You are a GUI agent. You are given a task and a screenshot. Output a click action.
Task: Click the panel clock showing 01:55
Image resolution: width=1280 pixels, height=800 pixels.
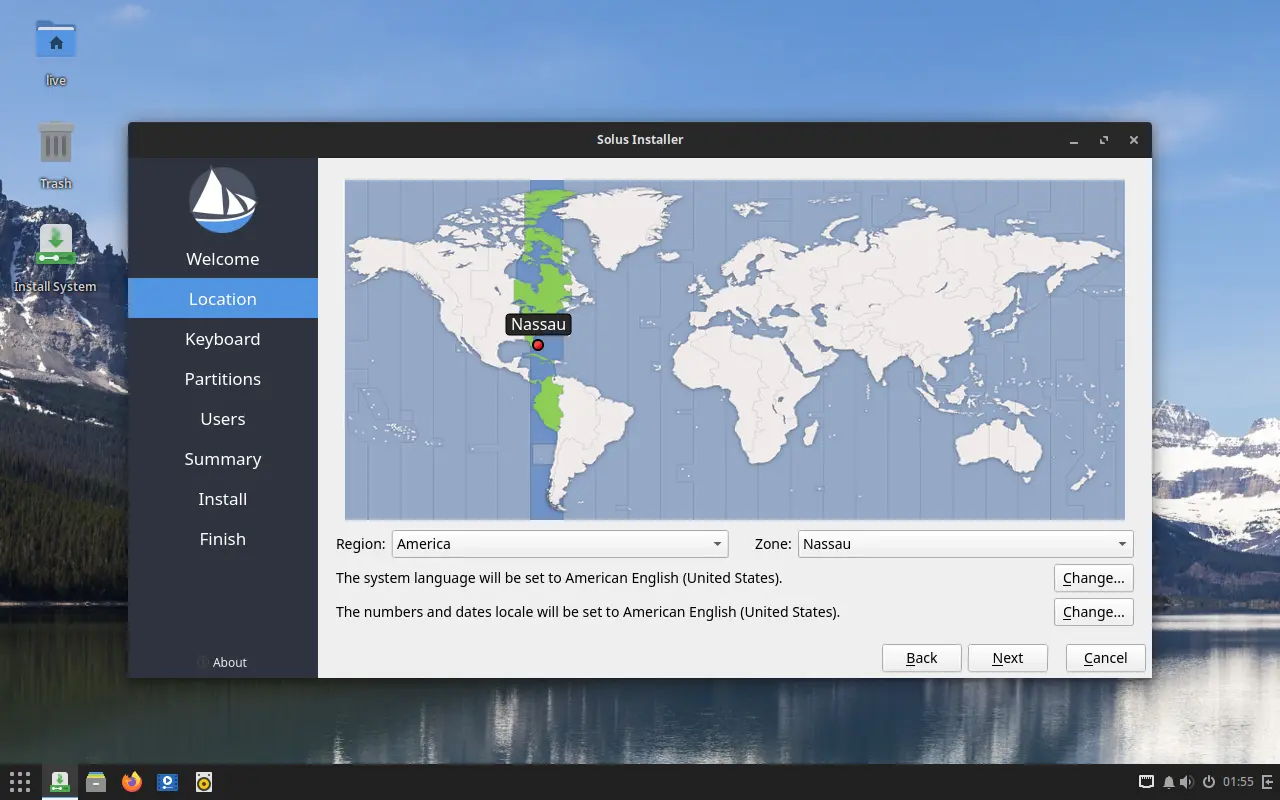pos(1238,782)
